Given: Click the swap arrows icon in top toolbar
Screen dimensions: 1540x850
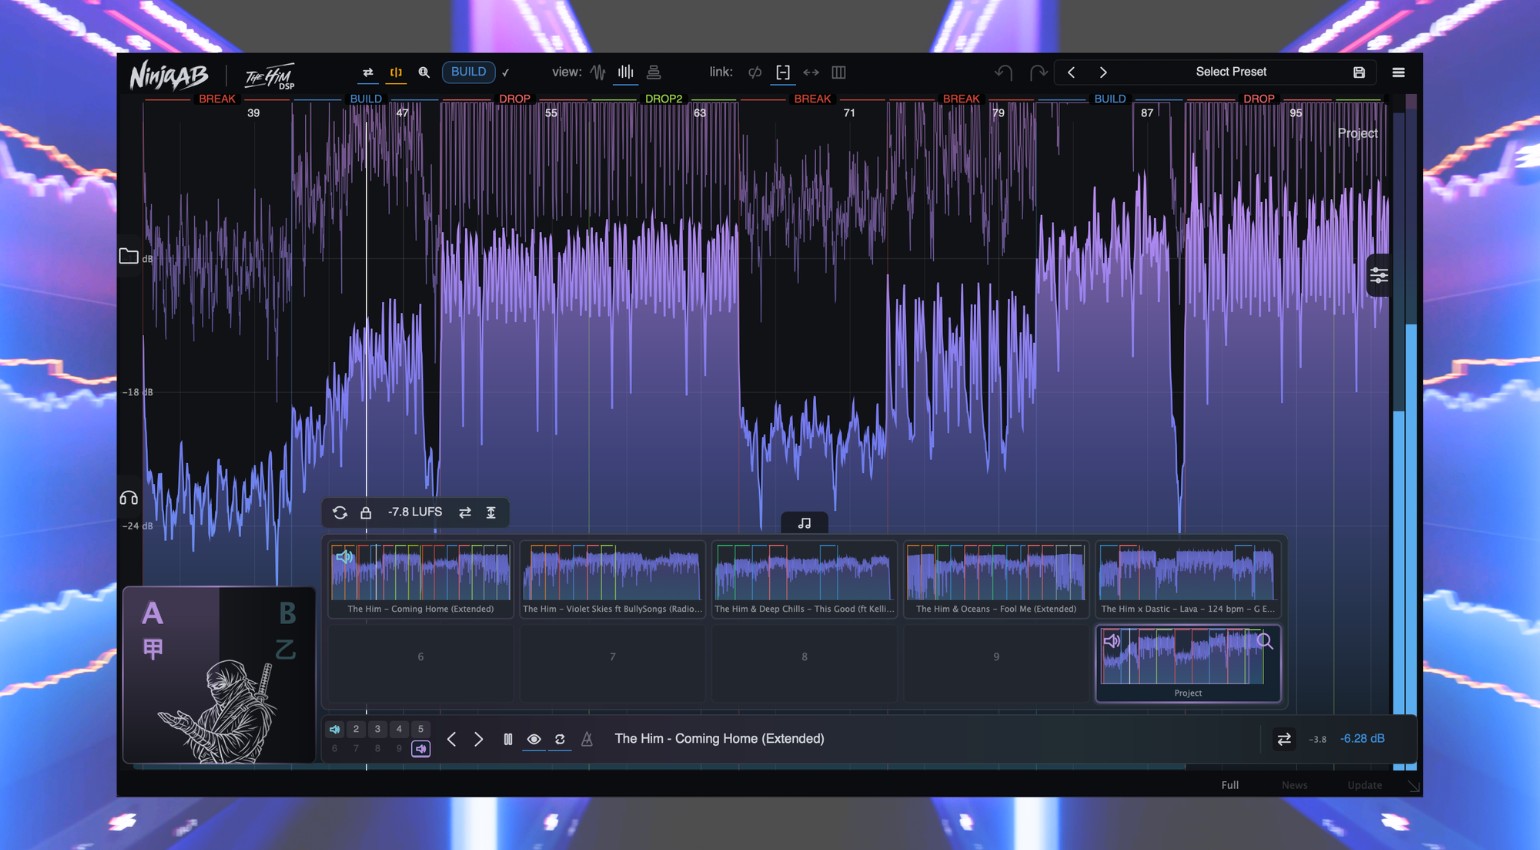Looking at the screenshot, I should [x=368, y=72].
